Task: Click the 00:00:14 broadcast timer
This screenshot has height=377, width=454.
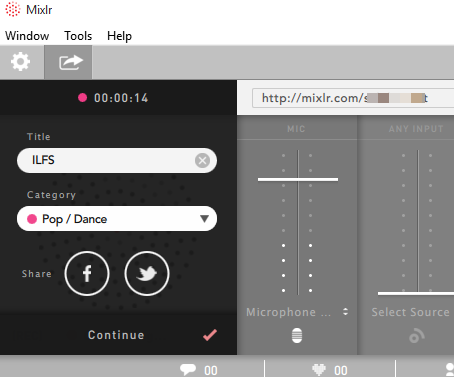Action: (121, 98)
